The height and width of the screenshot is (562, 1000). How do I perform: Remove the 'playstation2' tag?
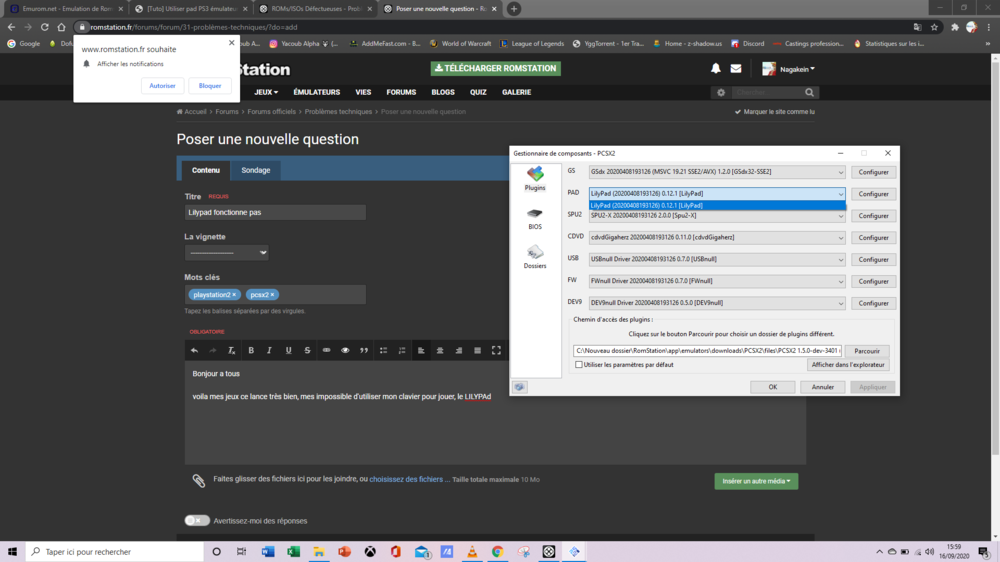[234, 295]
